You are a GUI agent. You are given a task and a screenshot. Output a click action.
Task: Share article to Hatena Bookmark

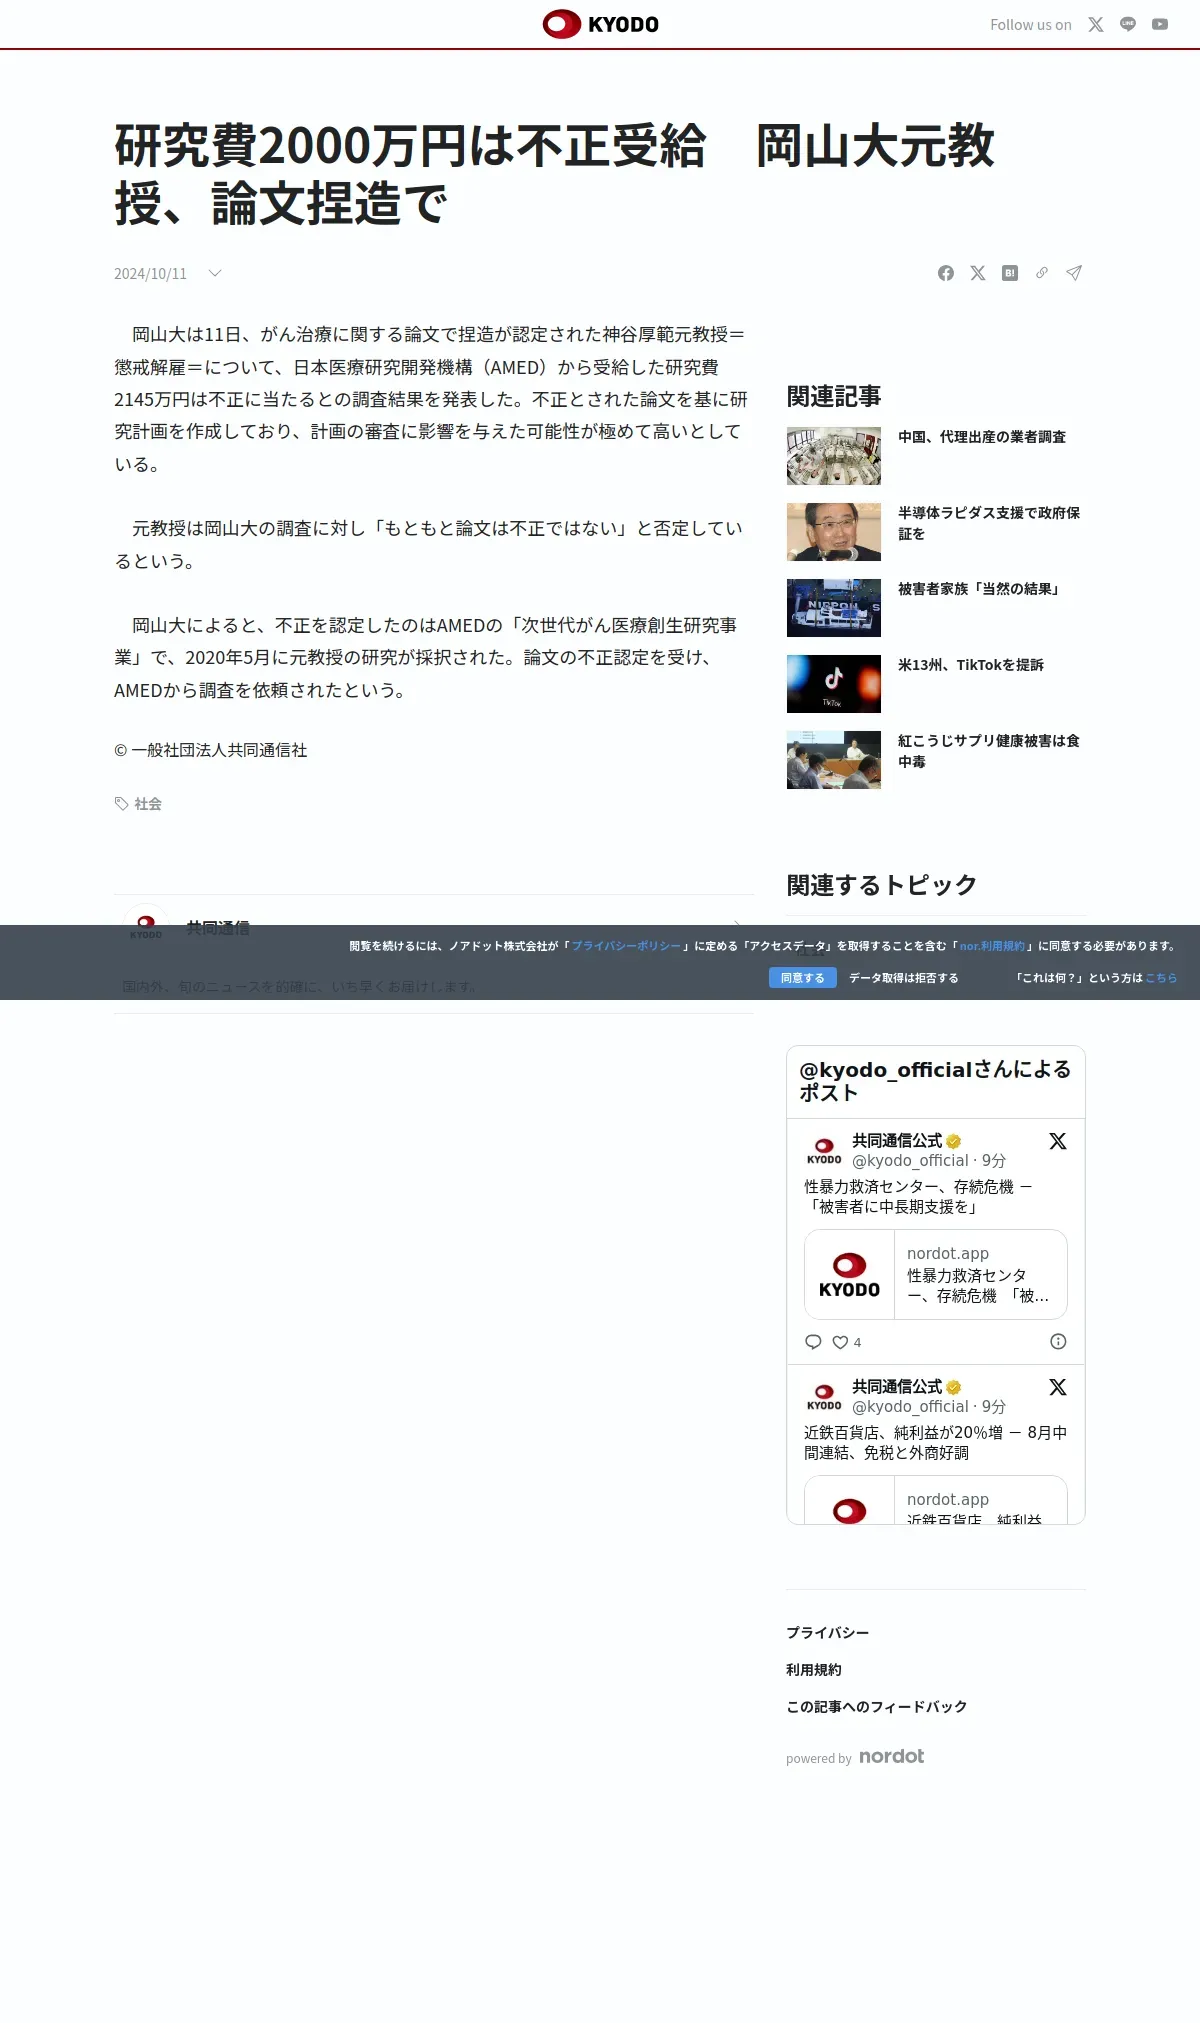[x=1010, y=273]
